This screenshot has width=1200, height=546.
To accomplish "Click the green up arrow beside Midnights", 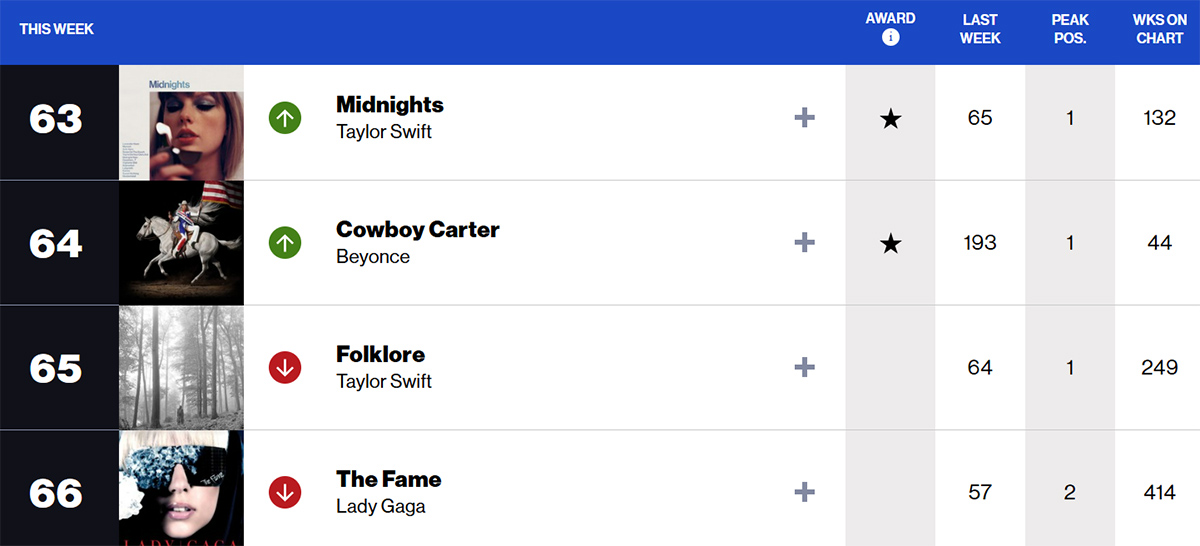I will pyautogui.click(x=285, y=119).
